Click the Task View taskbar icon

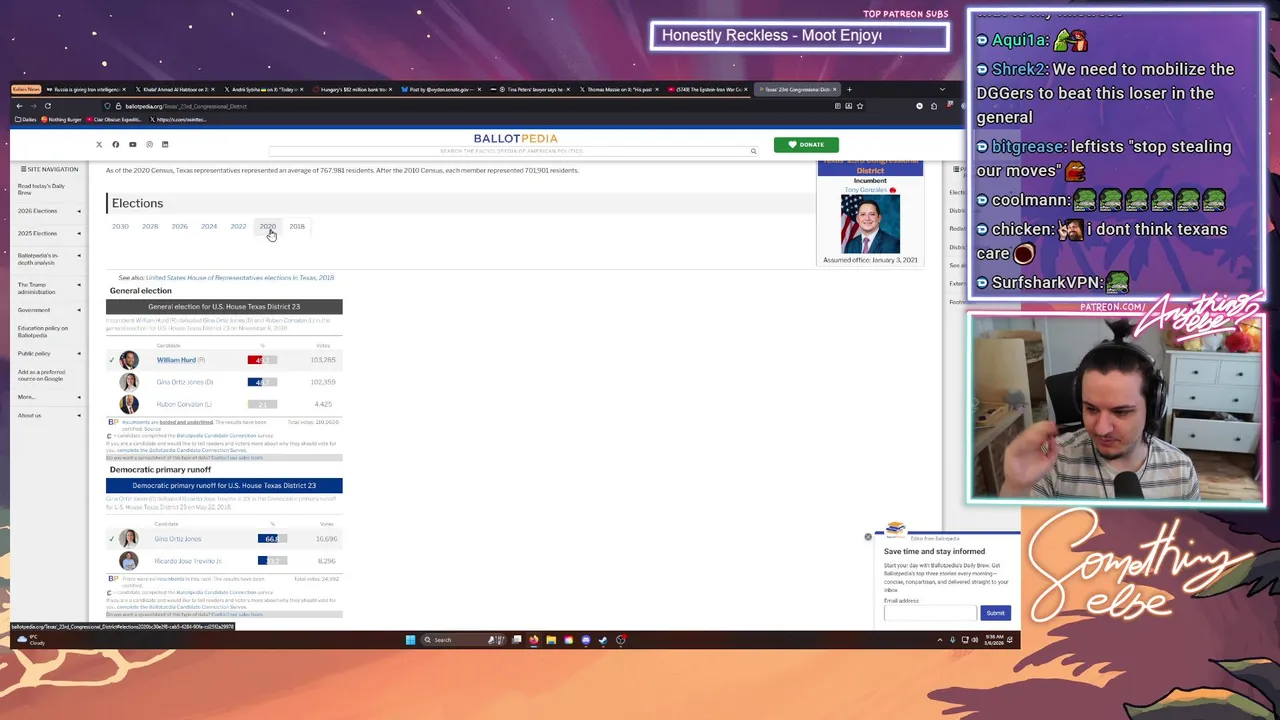pyautogui.click(x=517, y=640)
